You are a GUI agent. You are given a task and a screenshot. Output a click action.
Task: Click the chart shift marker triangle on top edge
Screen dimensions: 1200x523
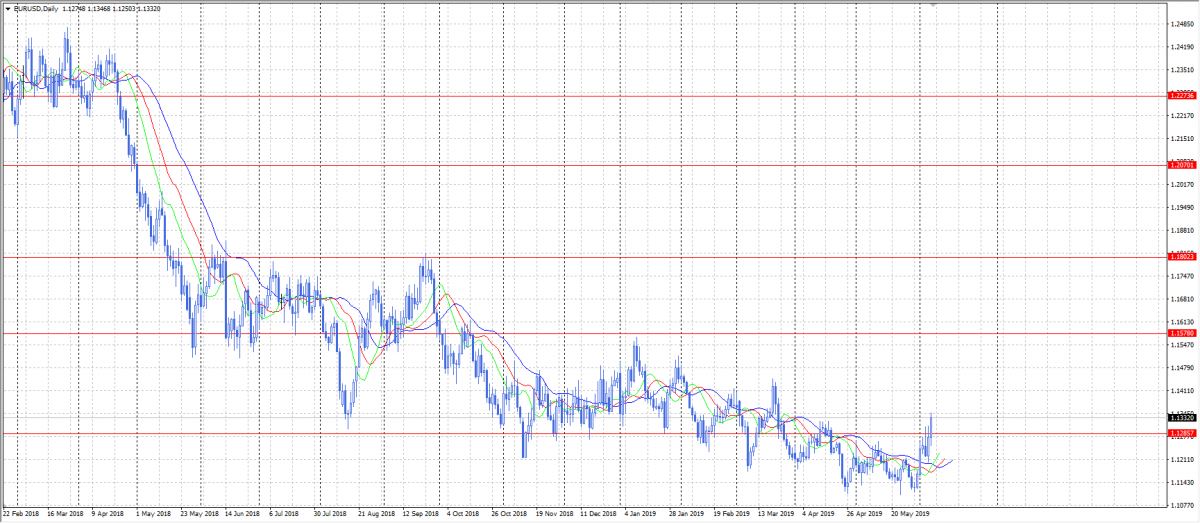935,5
